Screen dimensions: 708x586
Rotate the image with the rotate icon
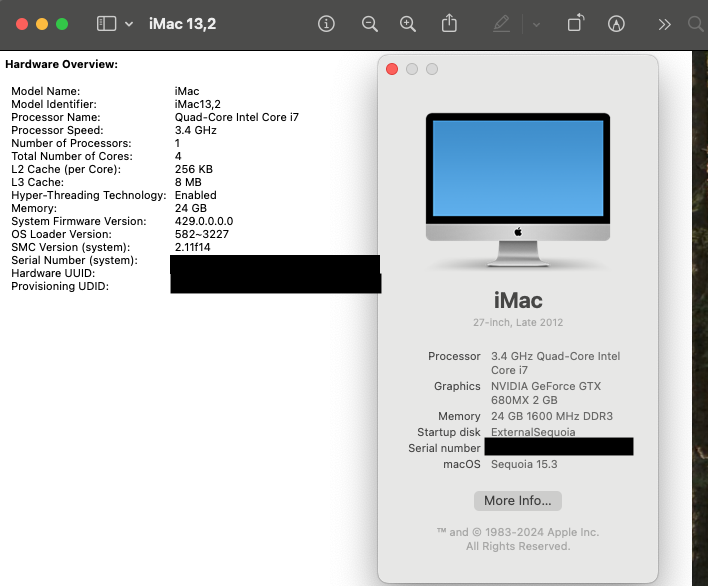point(576,23)
